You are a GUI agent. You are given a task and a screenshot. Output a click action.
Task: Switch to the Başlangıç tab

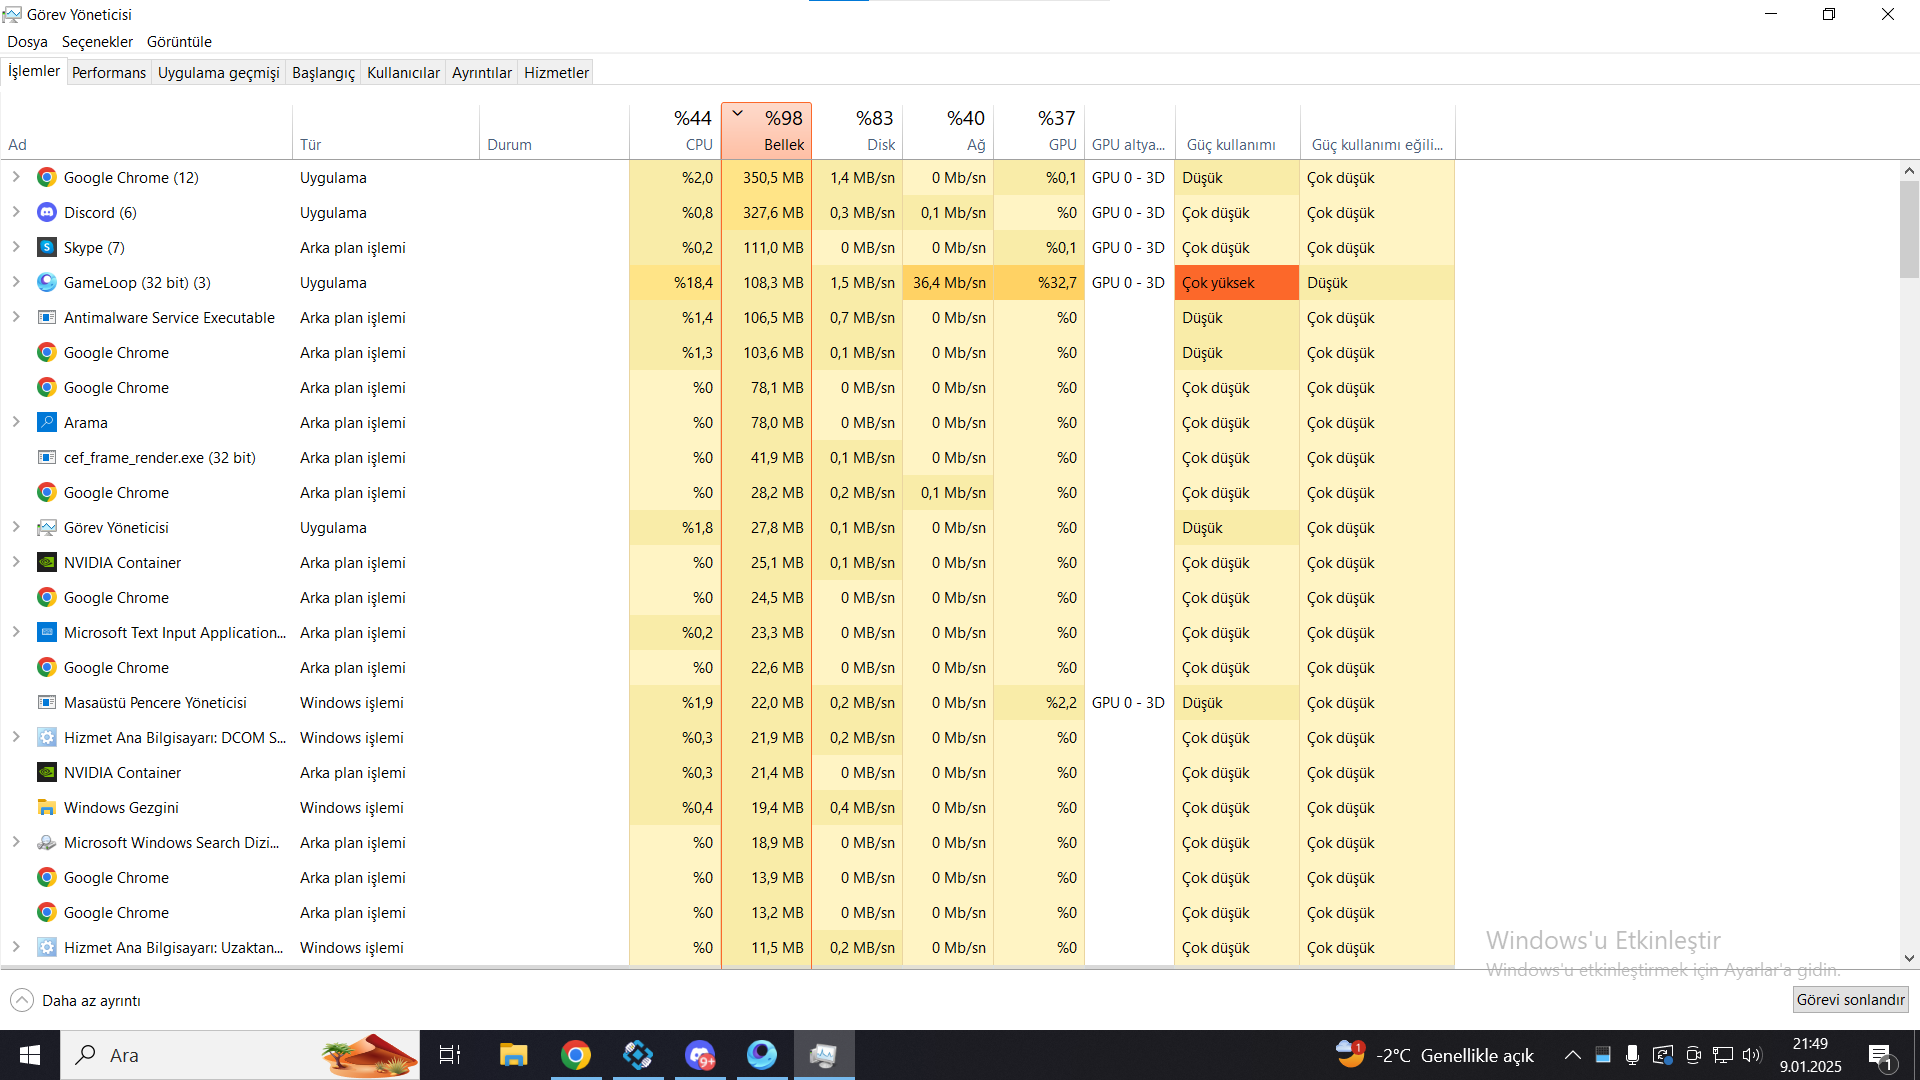(x=323, y=72)
